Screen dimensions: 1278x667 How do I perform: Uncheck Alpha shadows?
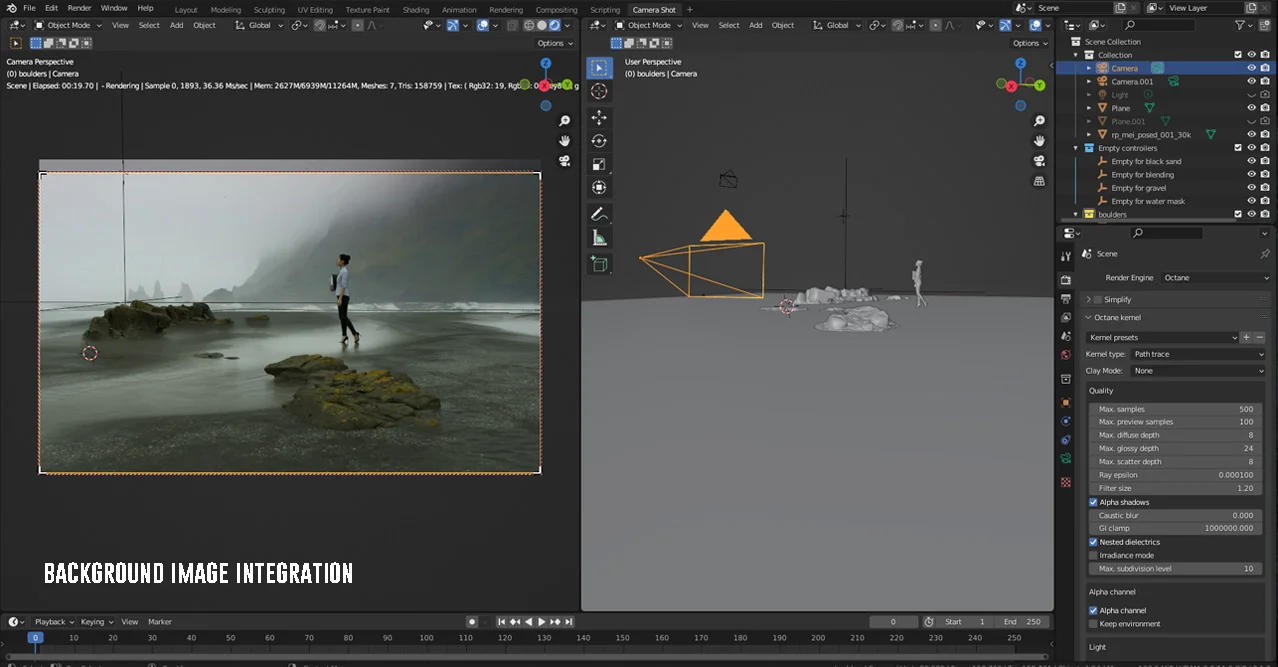1092,502
